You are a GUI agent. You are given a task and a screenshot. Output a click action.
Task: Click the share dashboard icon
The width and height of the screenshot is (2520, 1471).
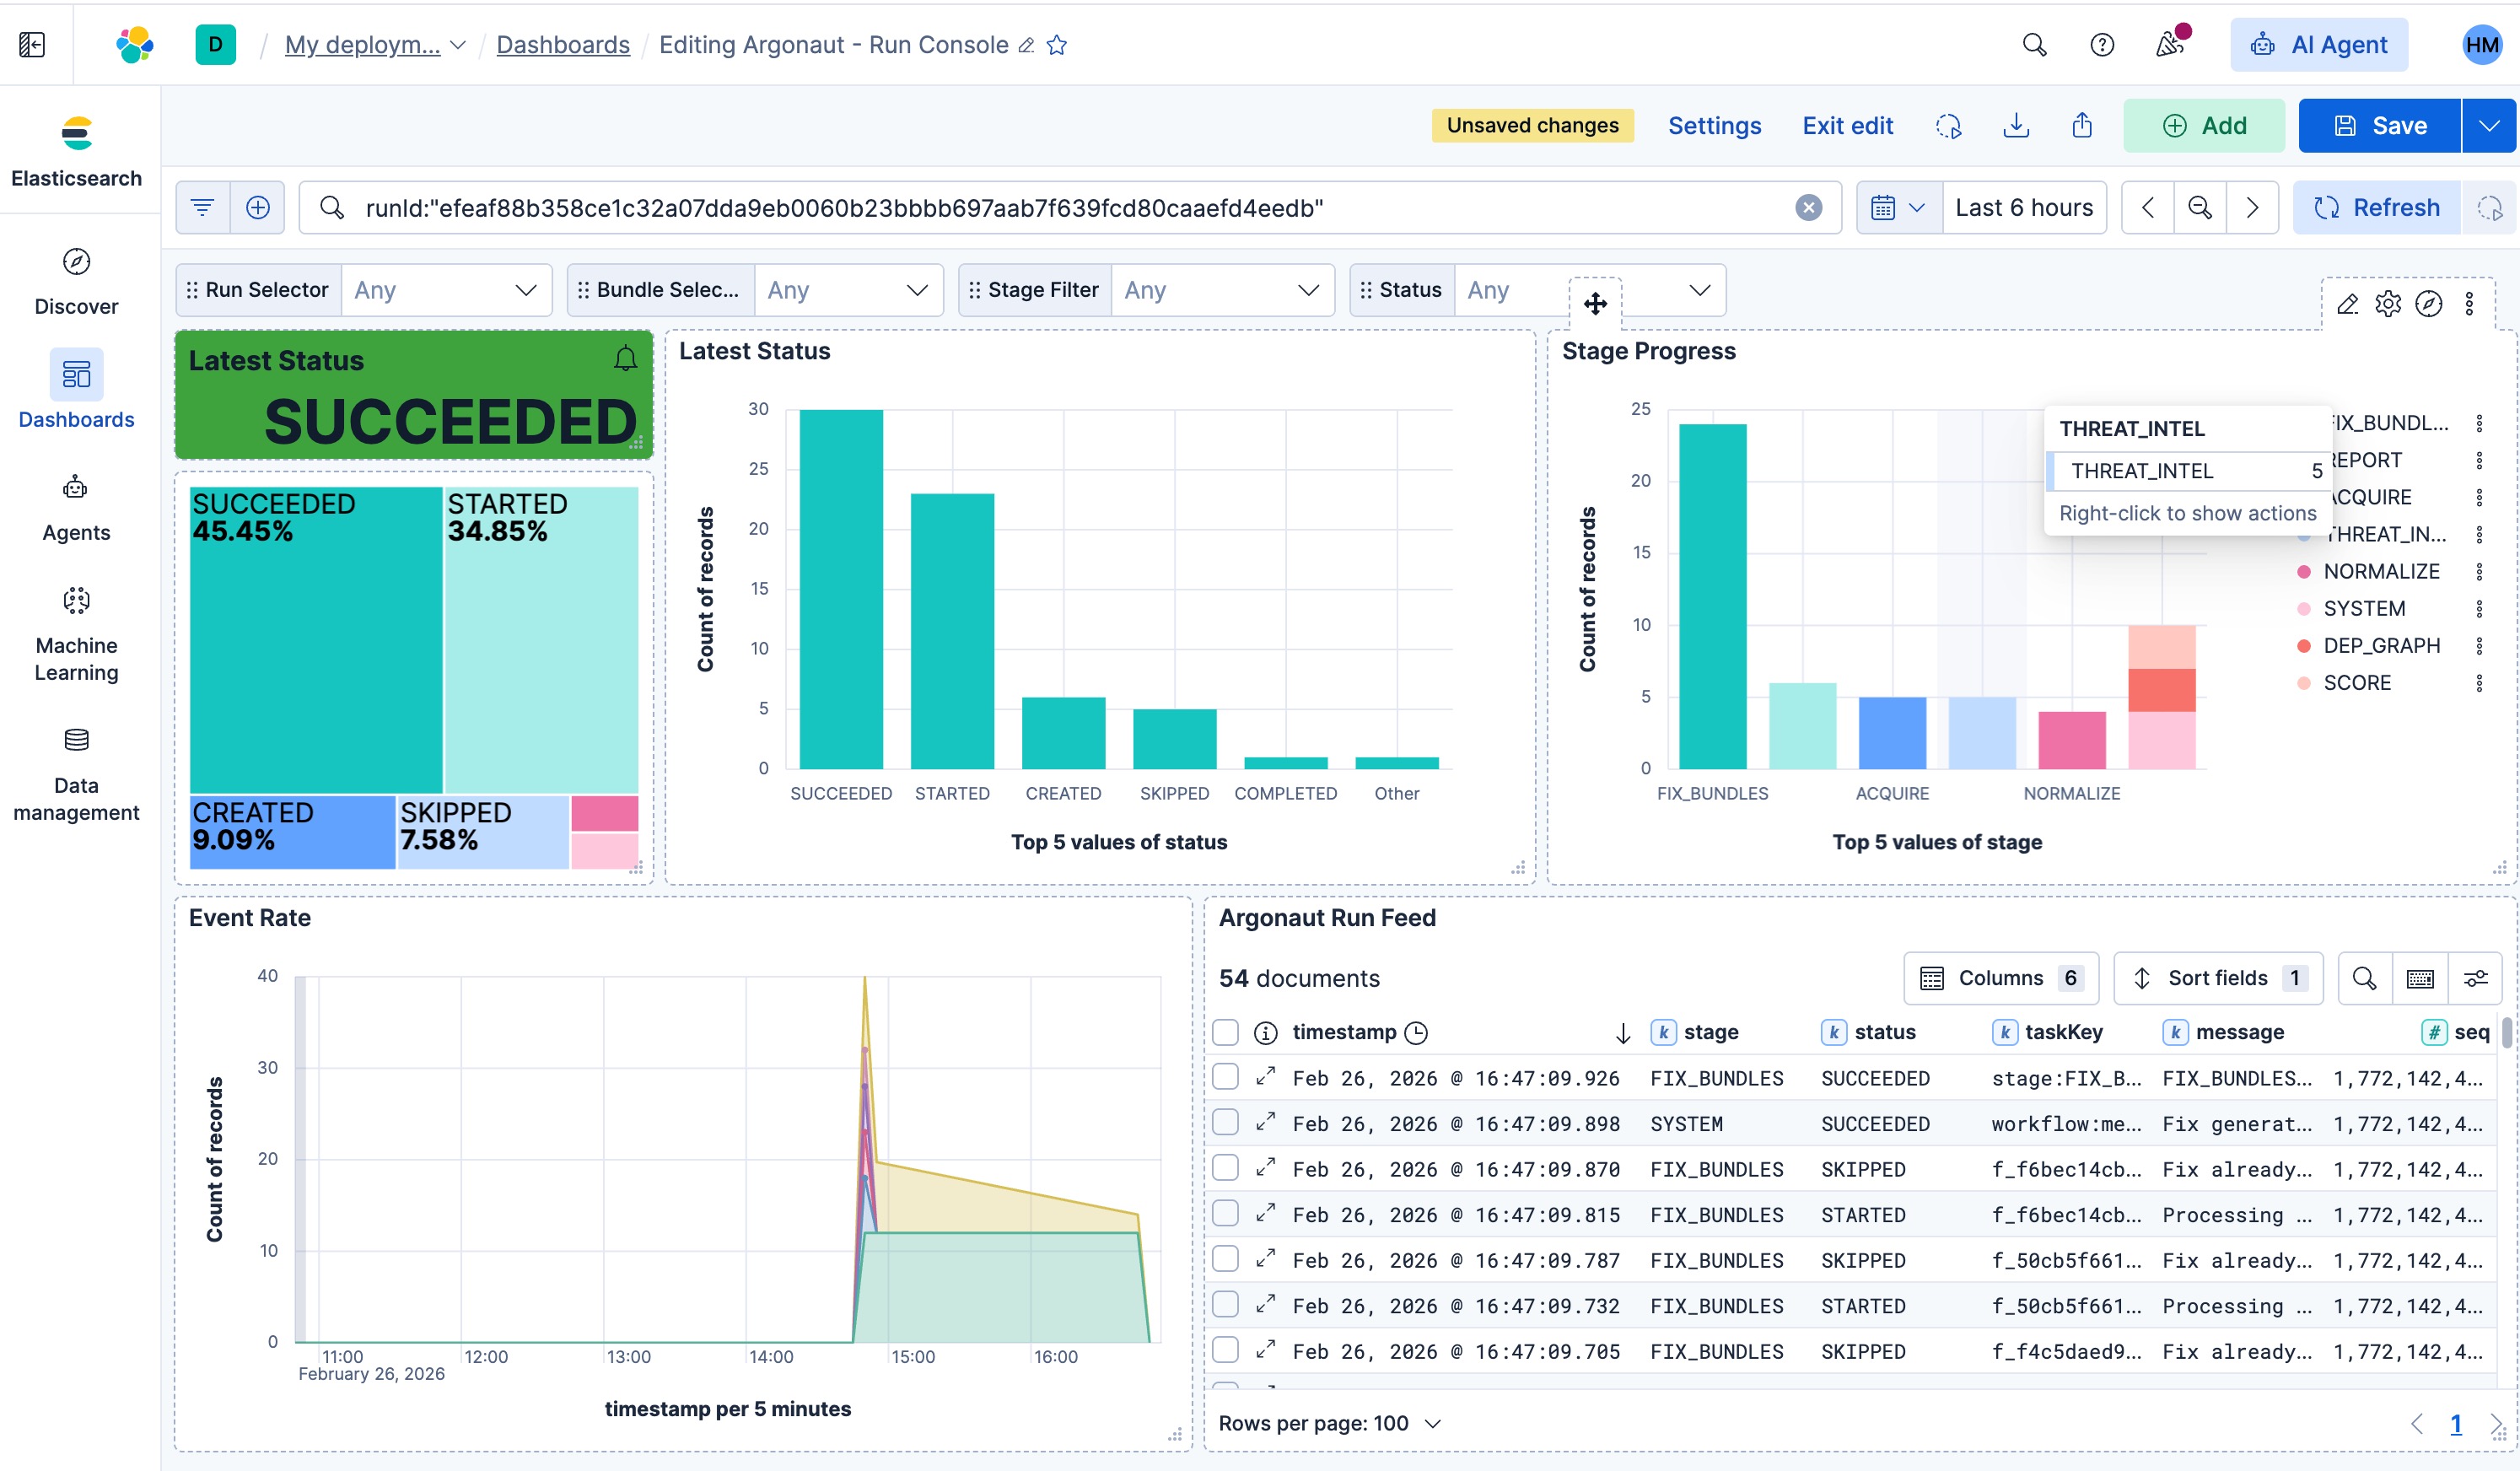point(2082,125)
